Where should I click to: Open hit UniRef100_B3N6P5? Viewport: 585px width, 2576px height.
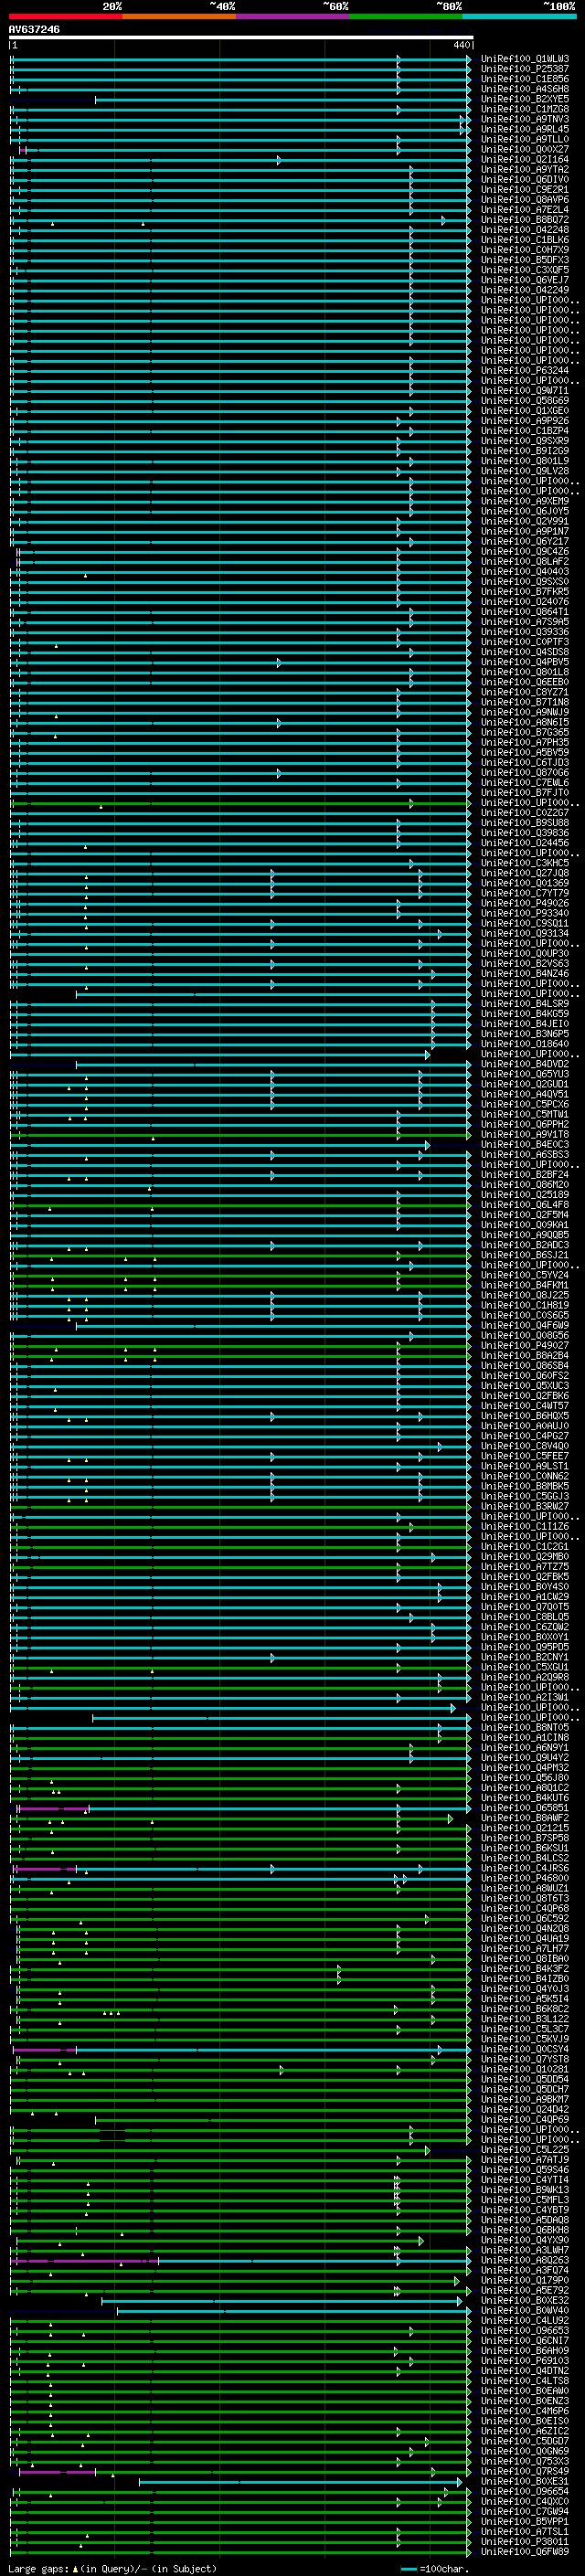tap(525, 1034)
